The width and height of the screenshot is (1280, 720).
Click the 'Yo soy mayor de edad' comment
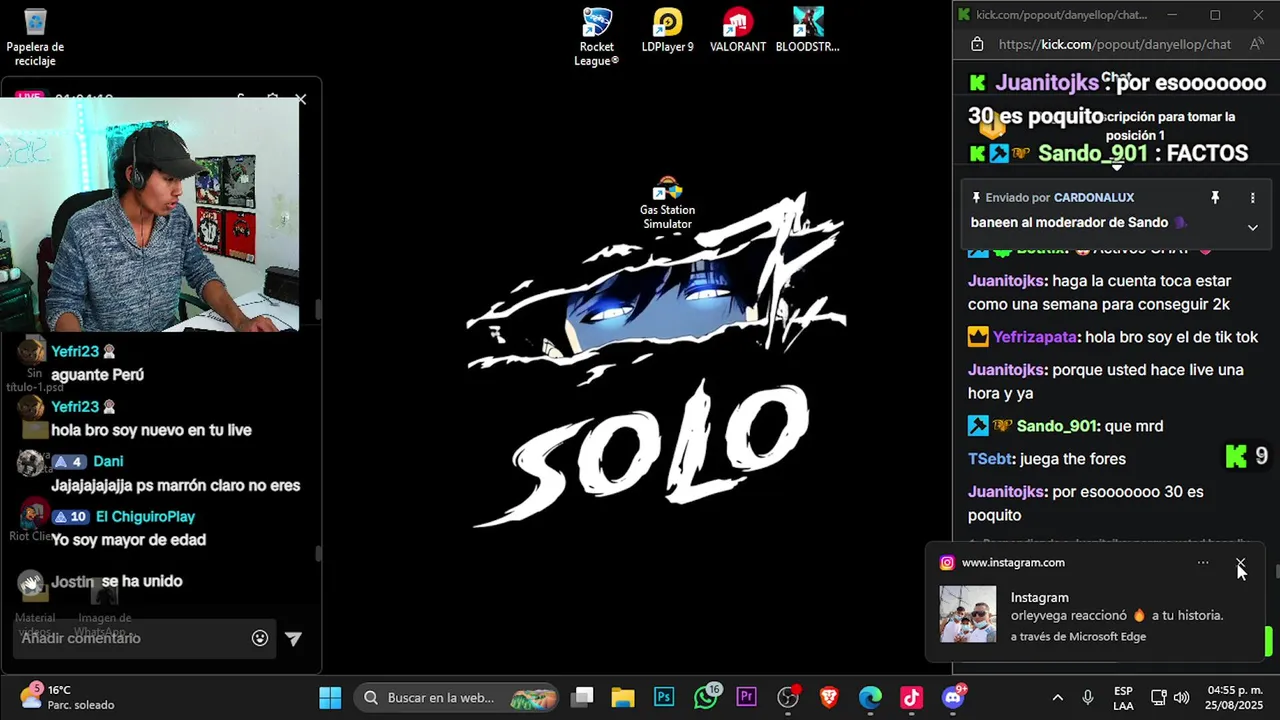(128, 540)
